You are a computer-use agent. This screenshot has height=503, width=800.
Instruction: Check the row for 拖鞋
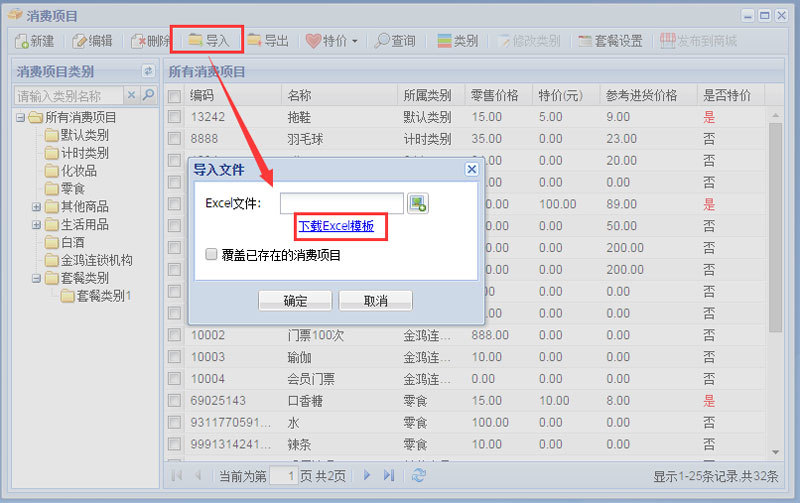174,117
